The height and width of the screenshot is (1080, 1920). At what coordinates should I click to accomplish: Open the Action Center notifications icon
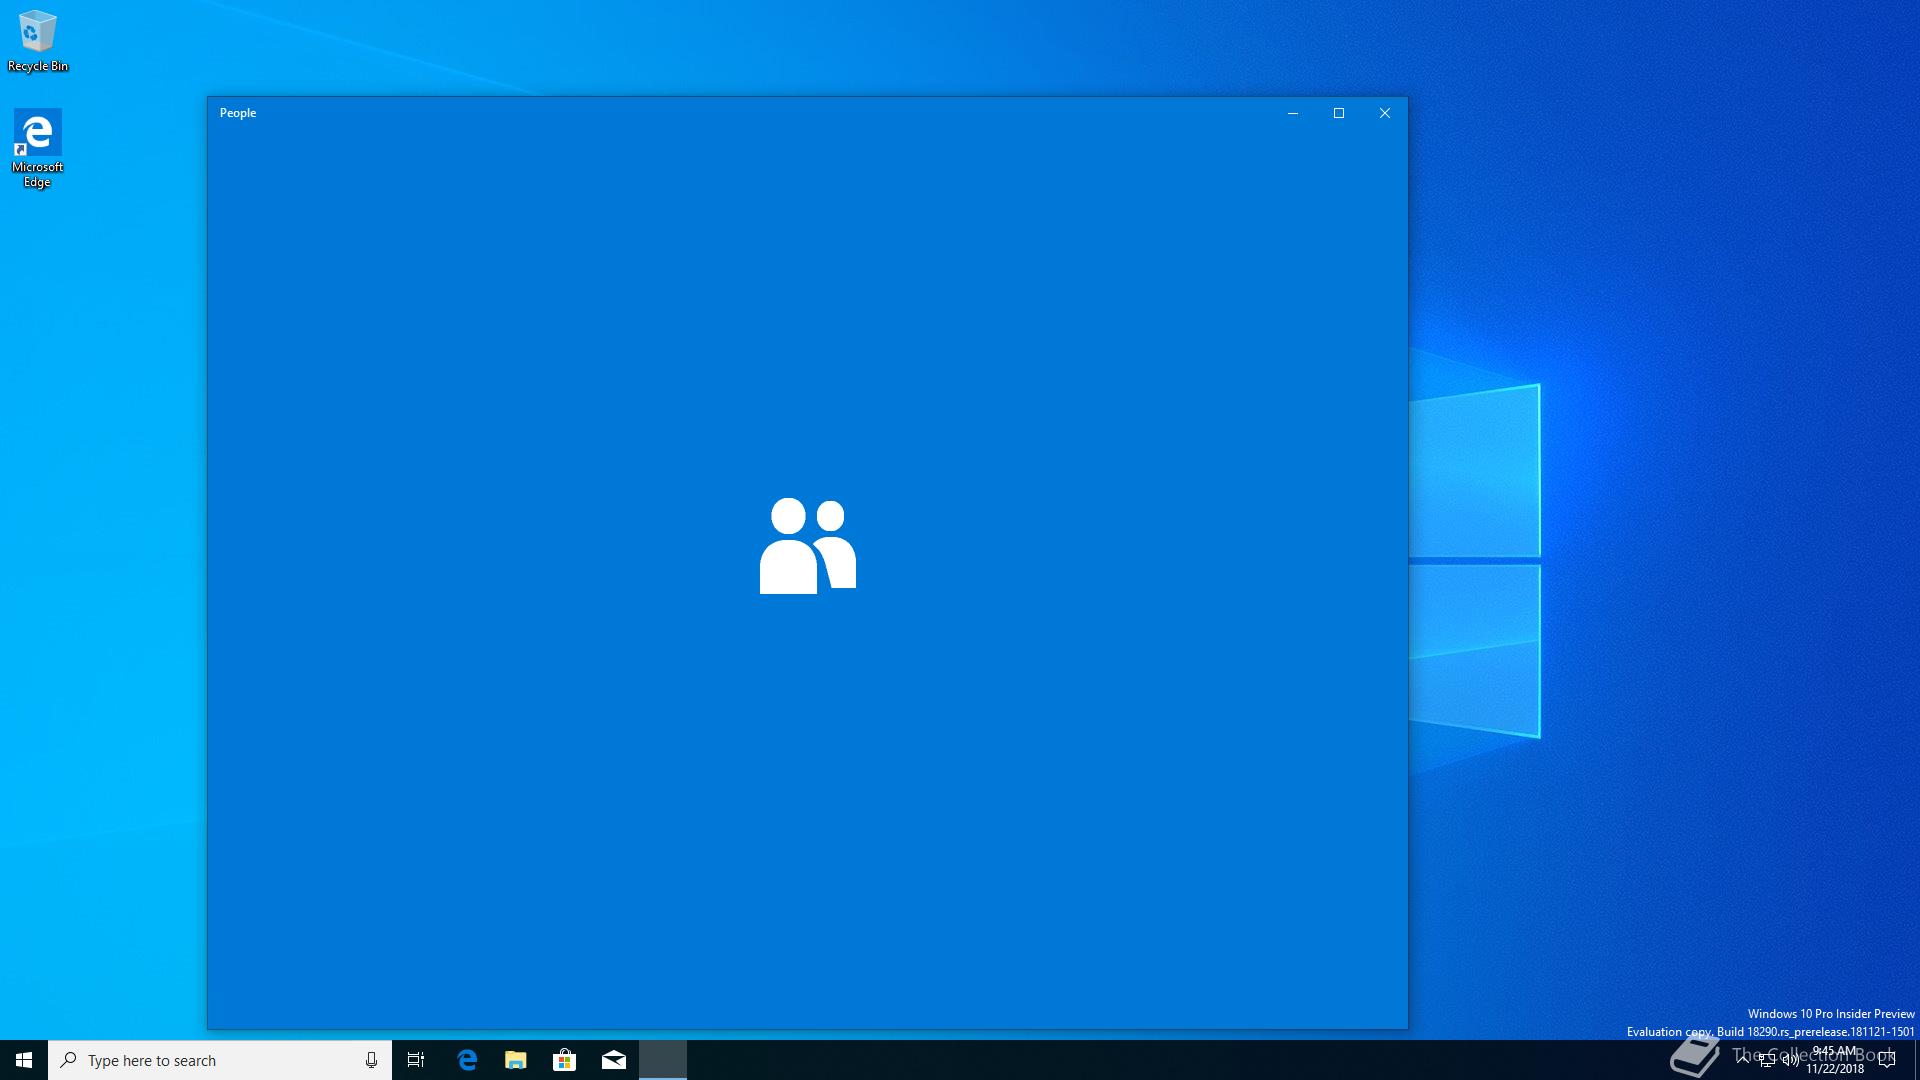tap(1887, 1060)
